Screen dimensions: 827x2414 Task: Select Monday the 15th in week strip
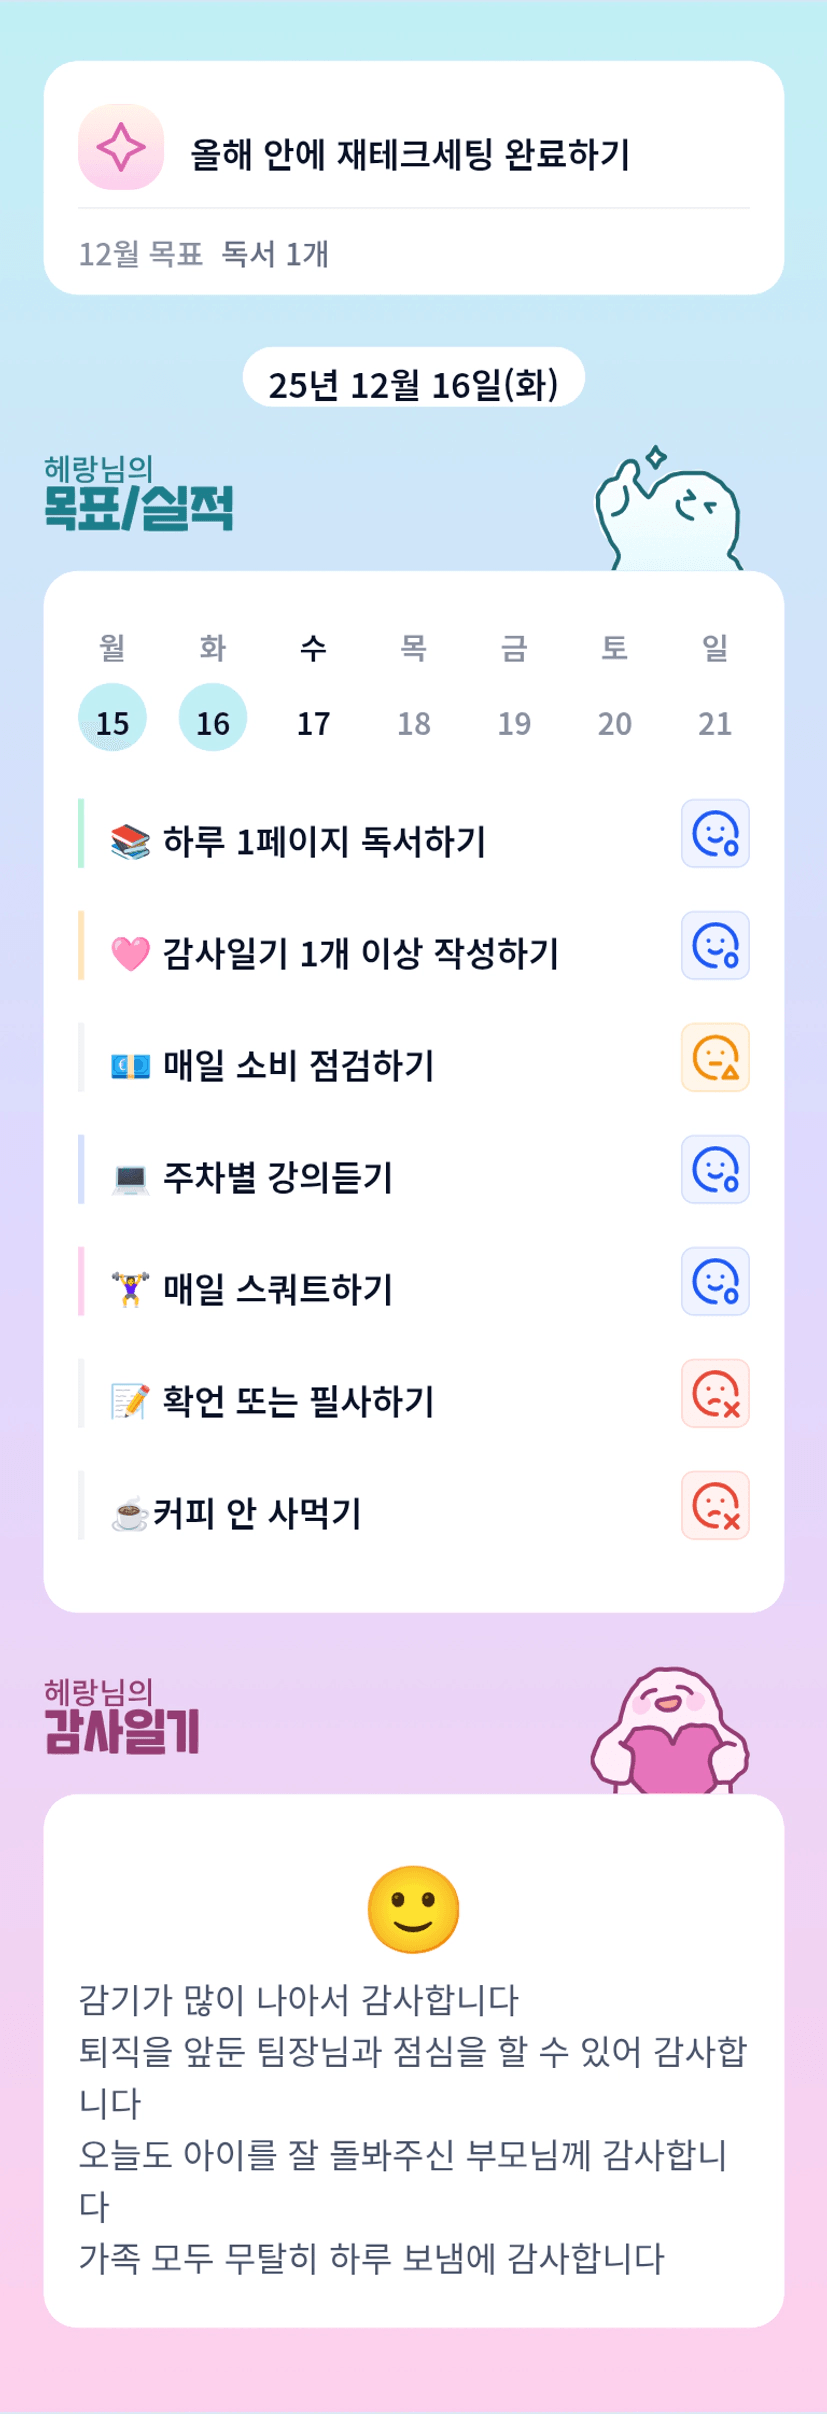coord(112,720)
